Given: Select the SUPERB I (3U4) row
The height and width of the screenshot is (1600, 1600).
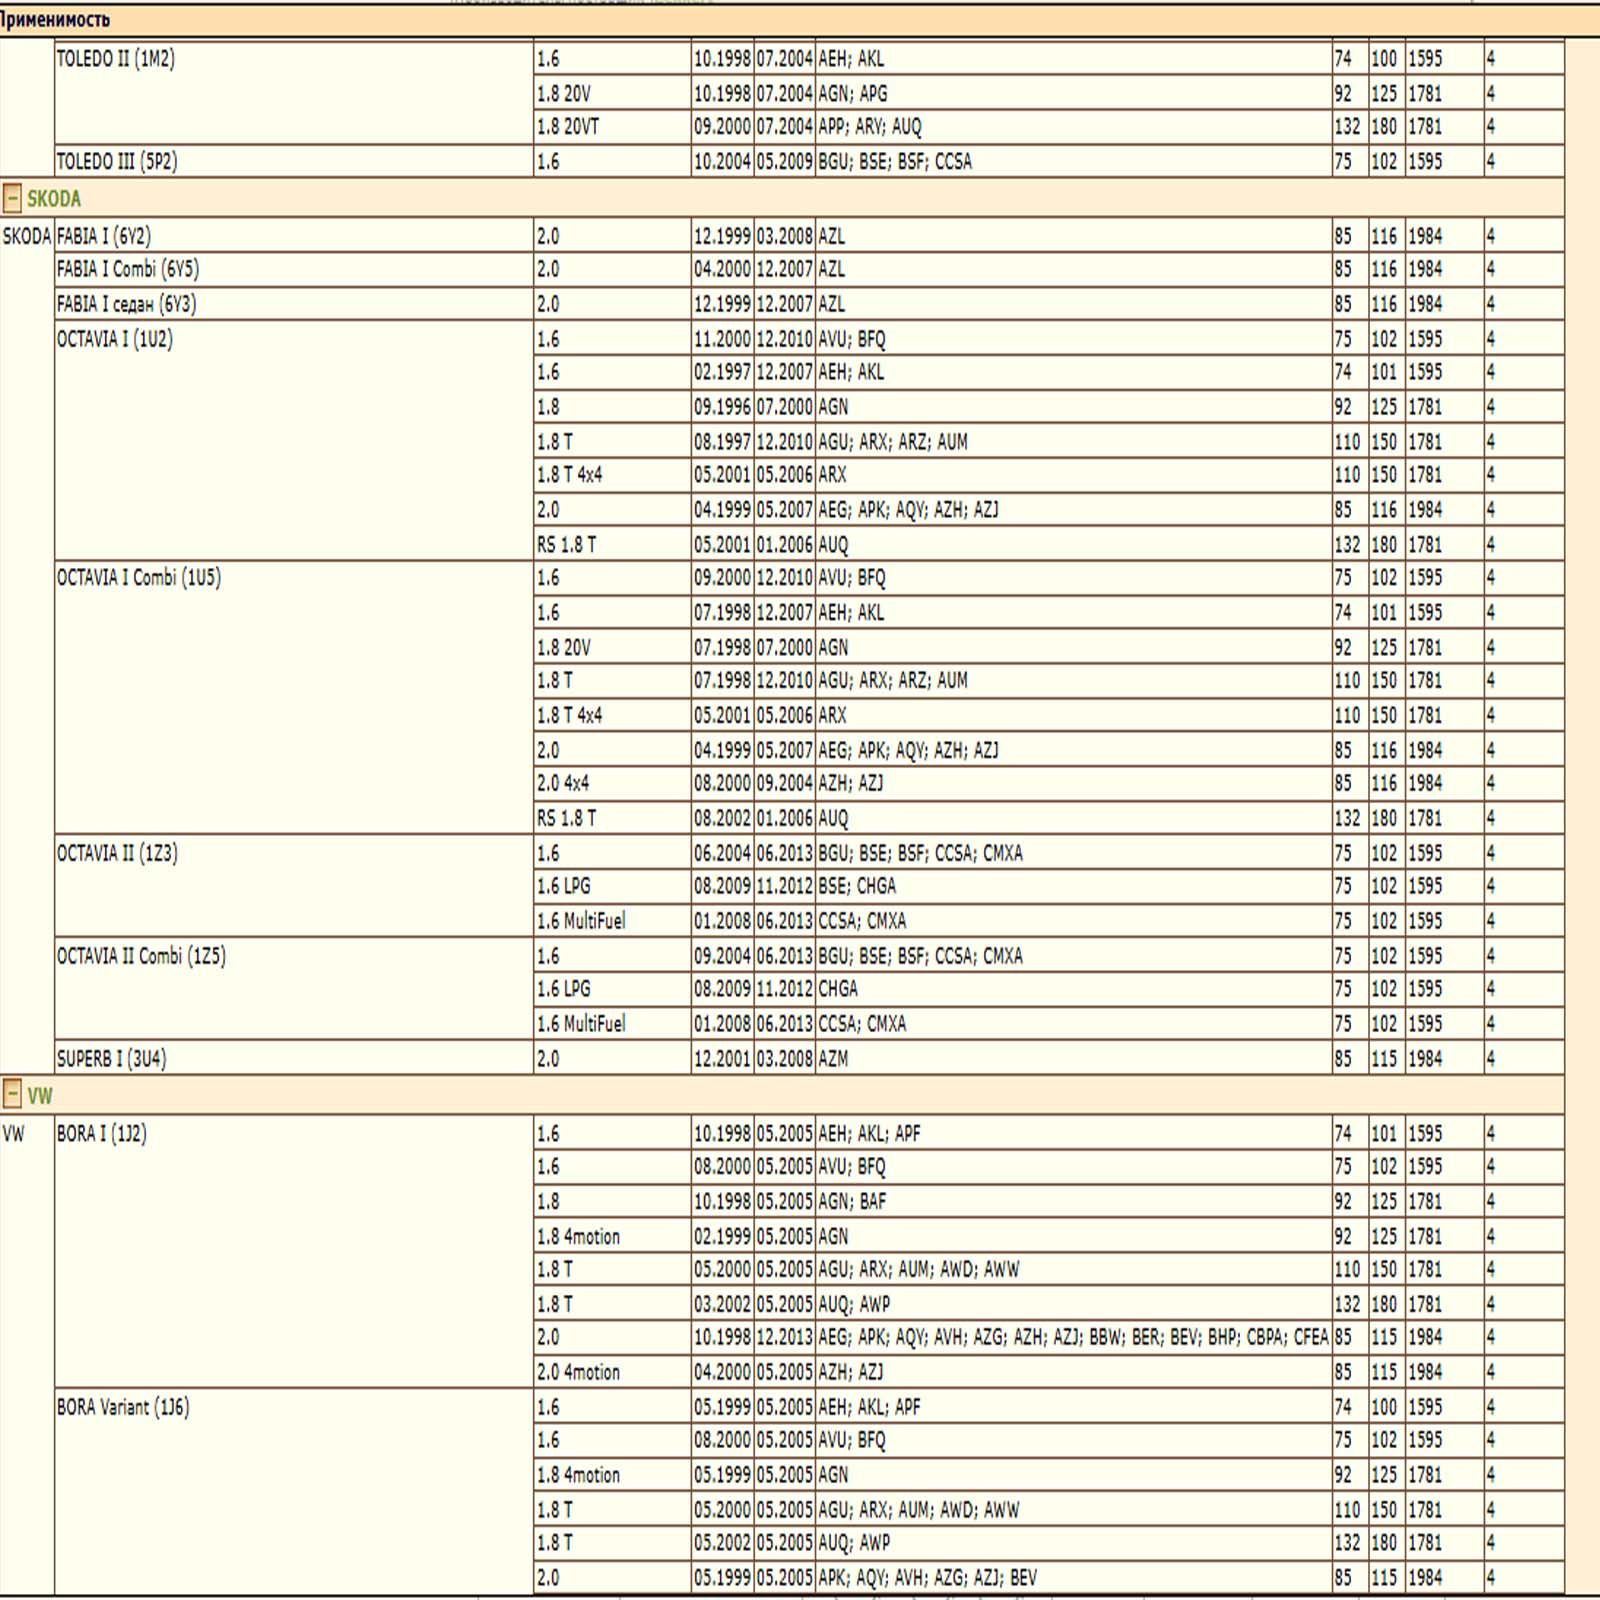Looking at the screenshot, I should [x=112, y=1059].
